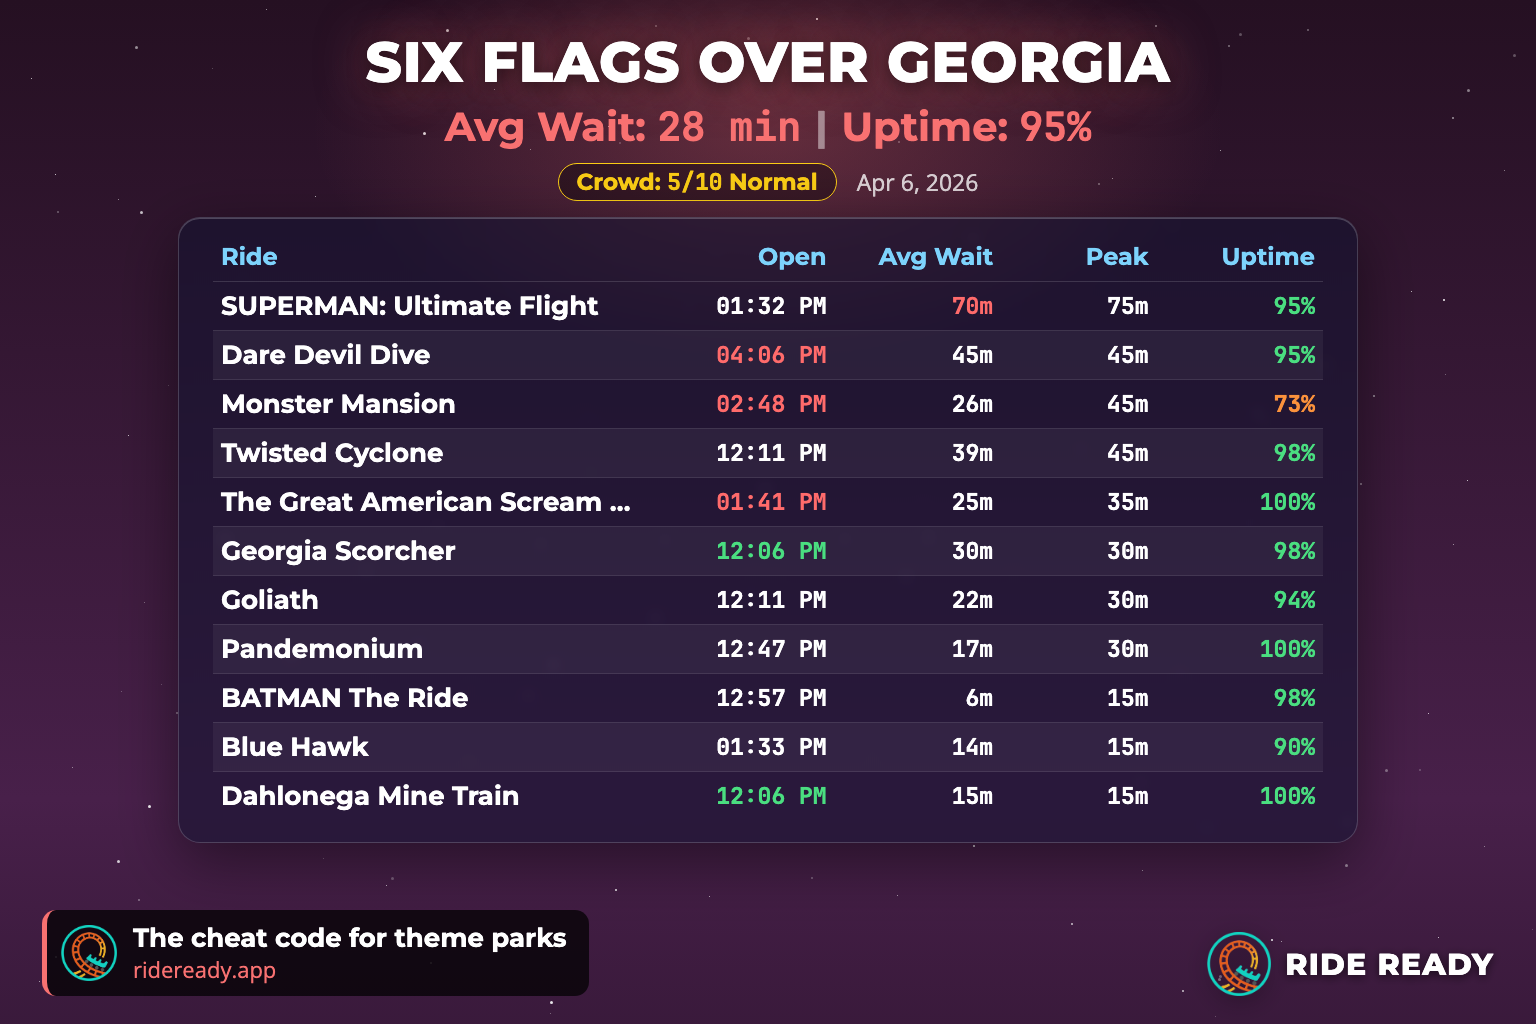Click the "Uptime" column header
Image resolution: width=1536 pixels, height=1024 pixels.
point(1268,257)
